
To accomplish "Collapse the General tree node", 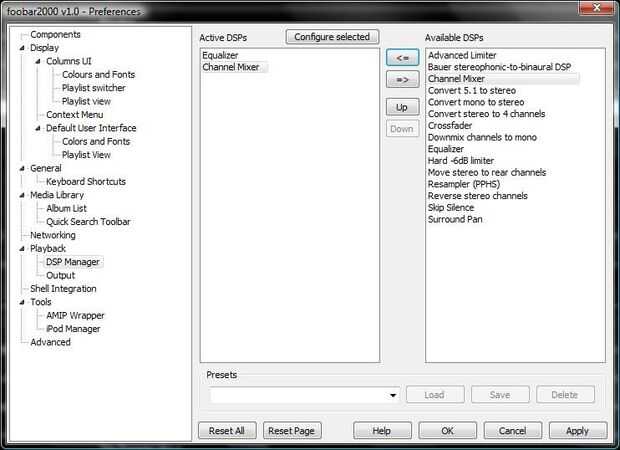I will pyautogui.click(x=22, y=168).
